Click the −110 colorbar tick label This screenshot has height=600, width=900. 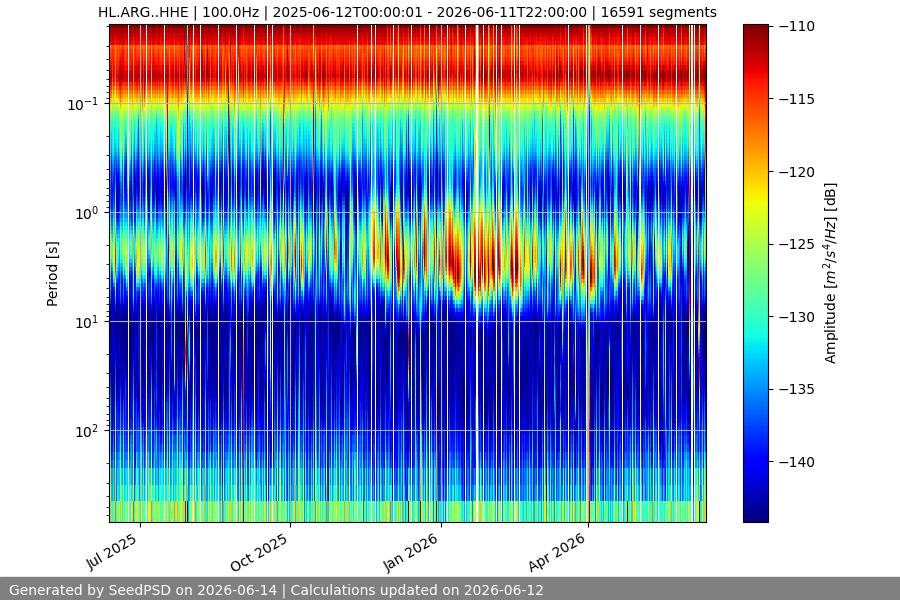pyautogui.click(x=797, y=26)
